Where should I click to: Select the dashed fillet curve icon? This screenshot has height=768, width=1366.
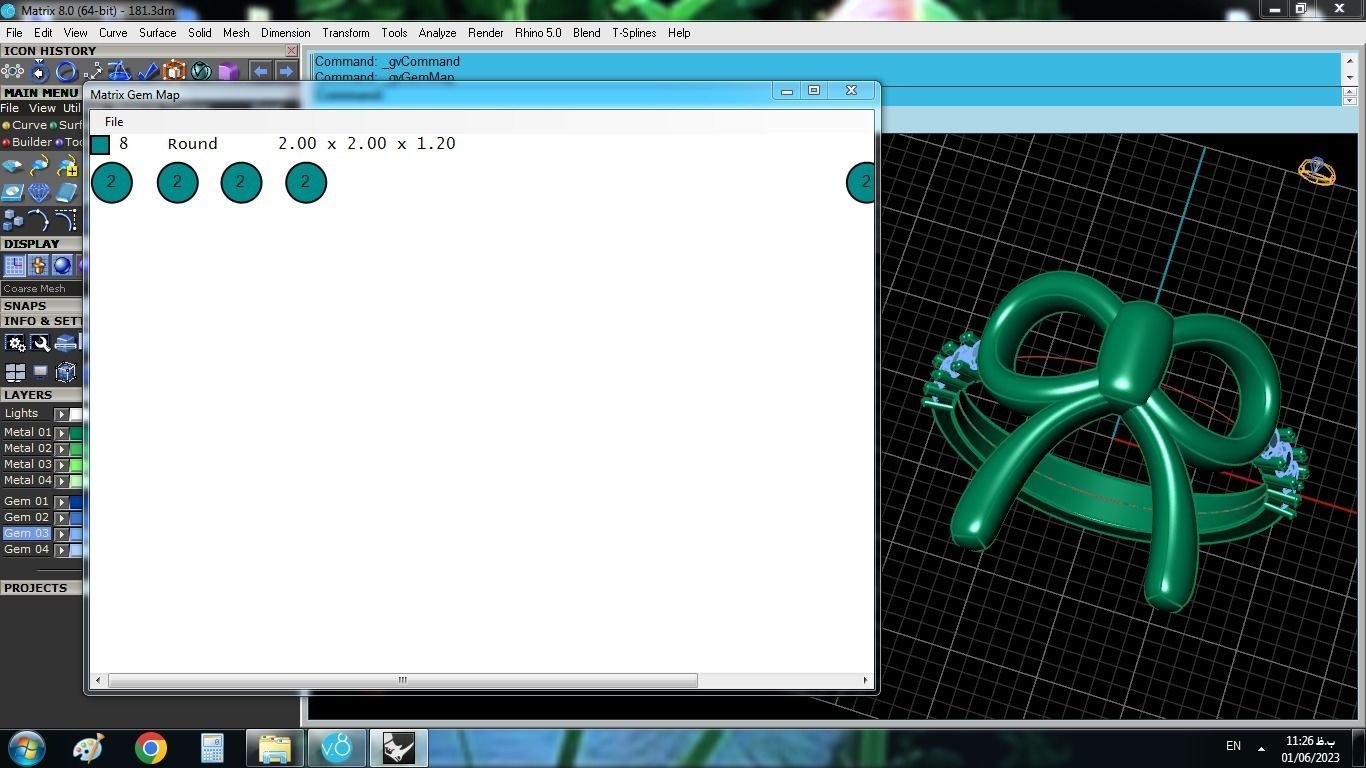[67, 219]
